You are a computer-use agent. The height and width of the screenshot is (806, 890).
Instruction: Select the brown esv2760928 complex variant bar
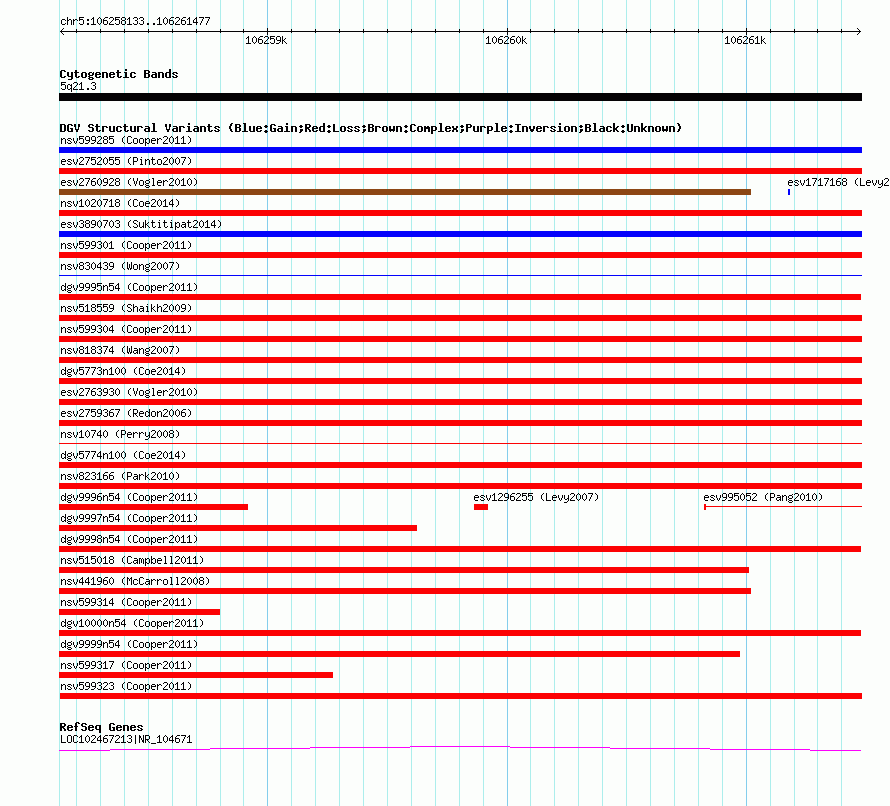tap(405, 192)
